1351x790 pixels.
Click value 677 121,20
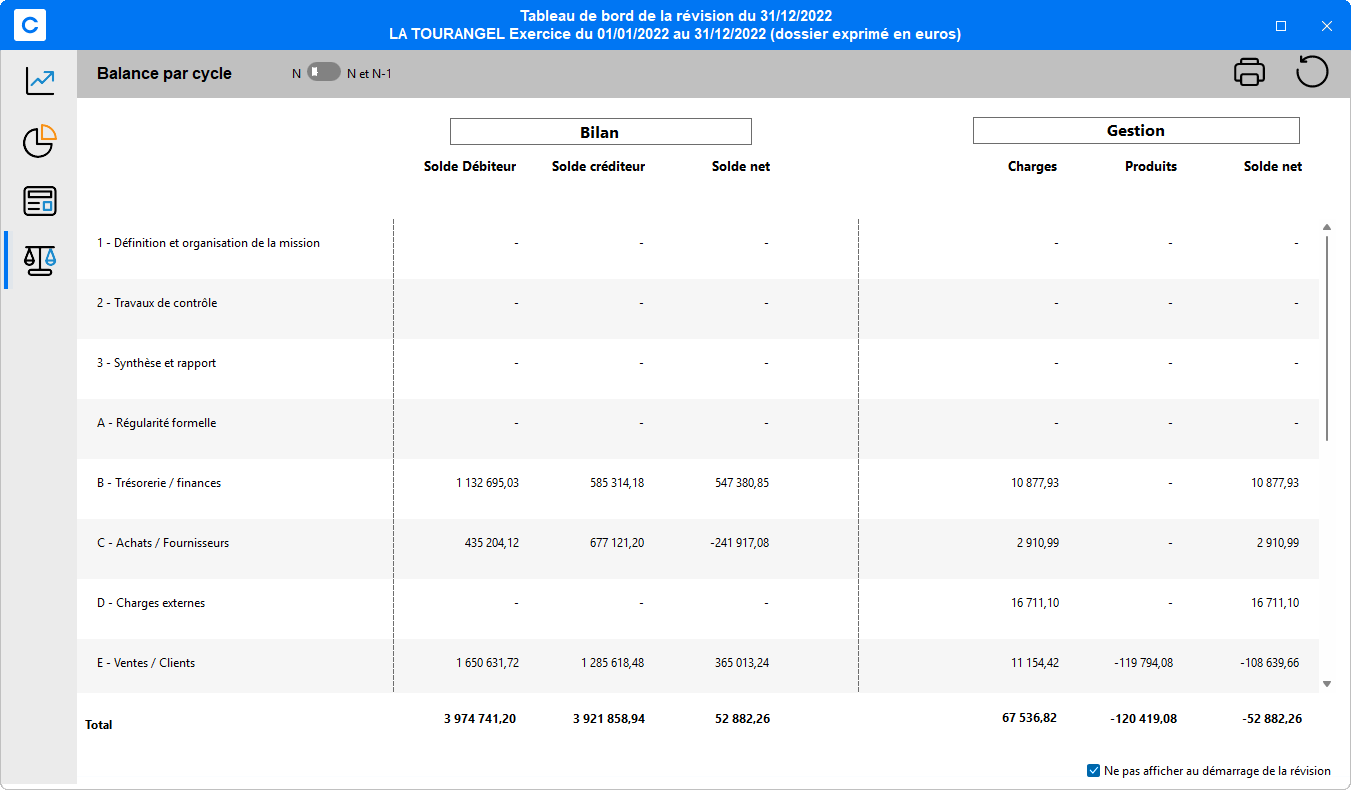tap(617, 543)
